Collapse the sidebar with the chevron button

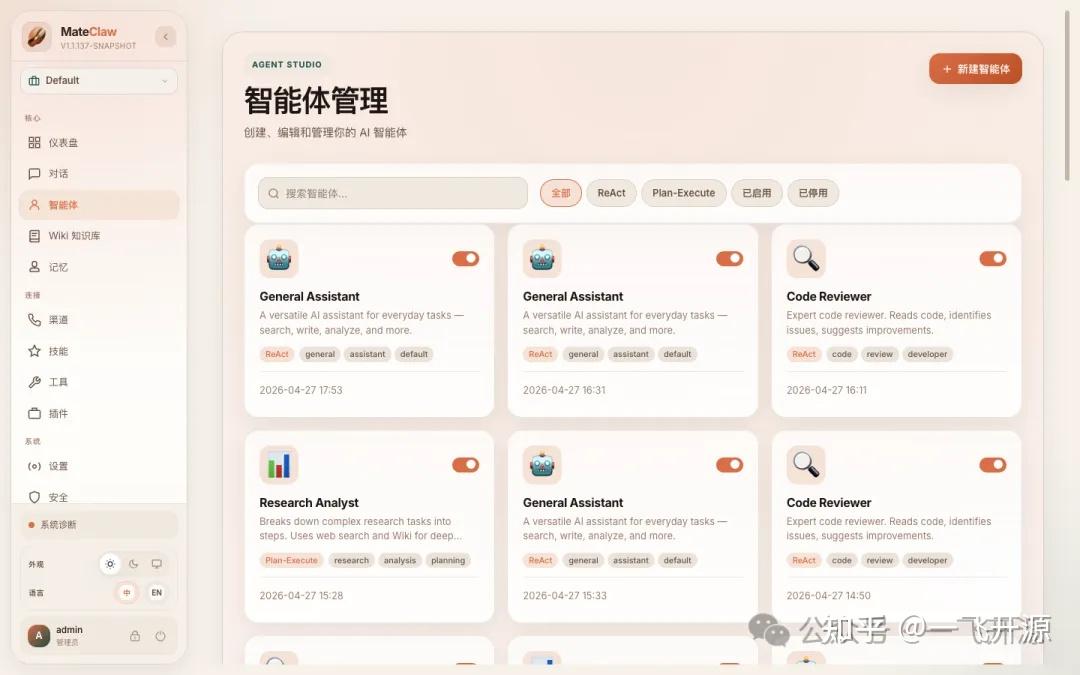(165, 37)
